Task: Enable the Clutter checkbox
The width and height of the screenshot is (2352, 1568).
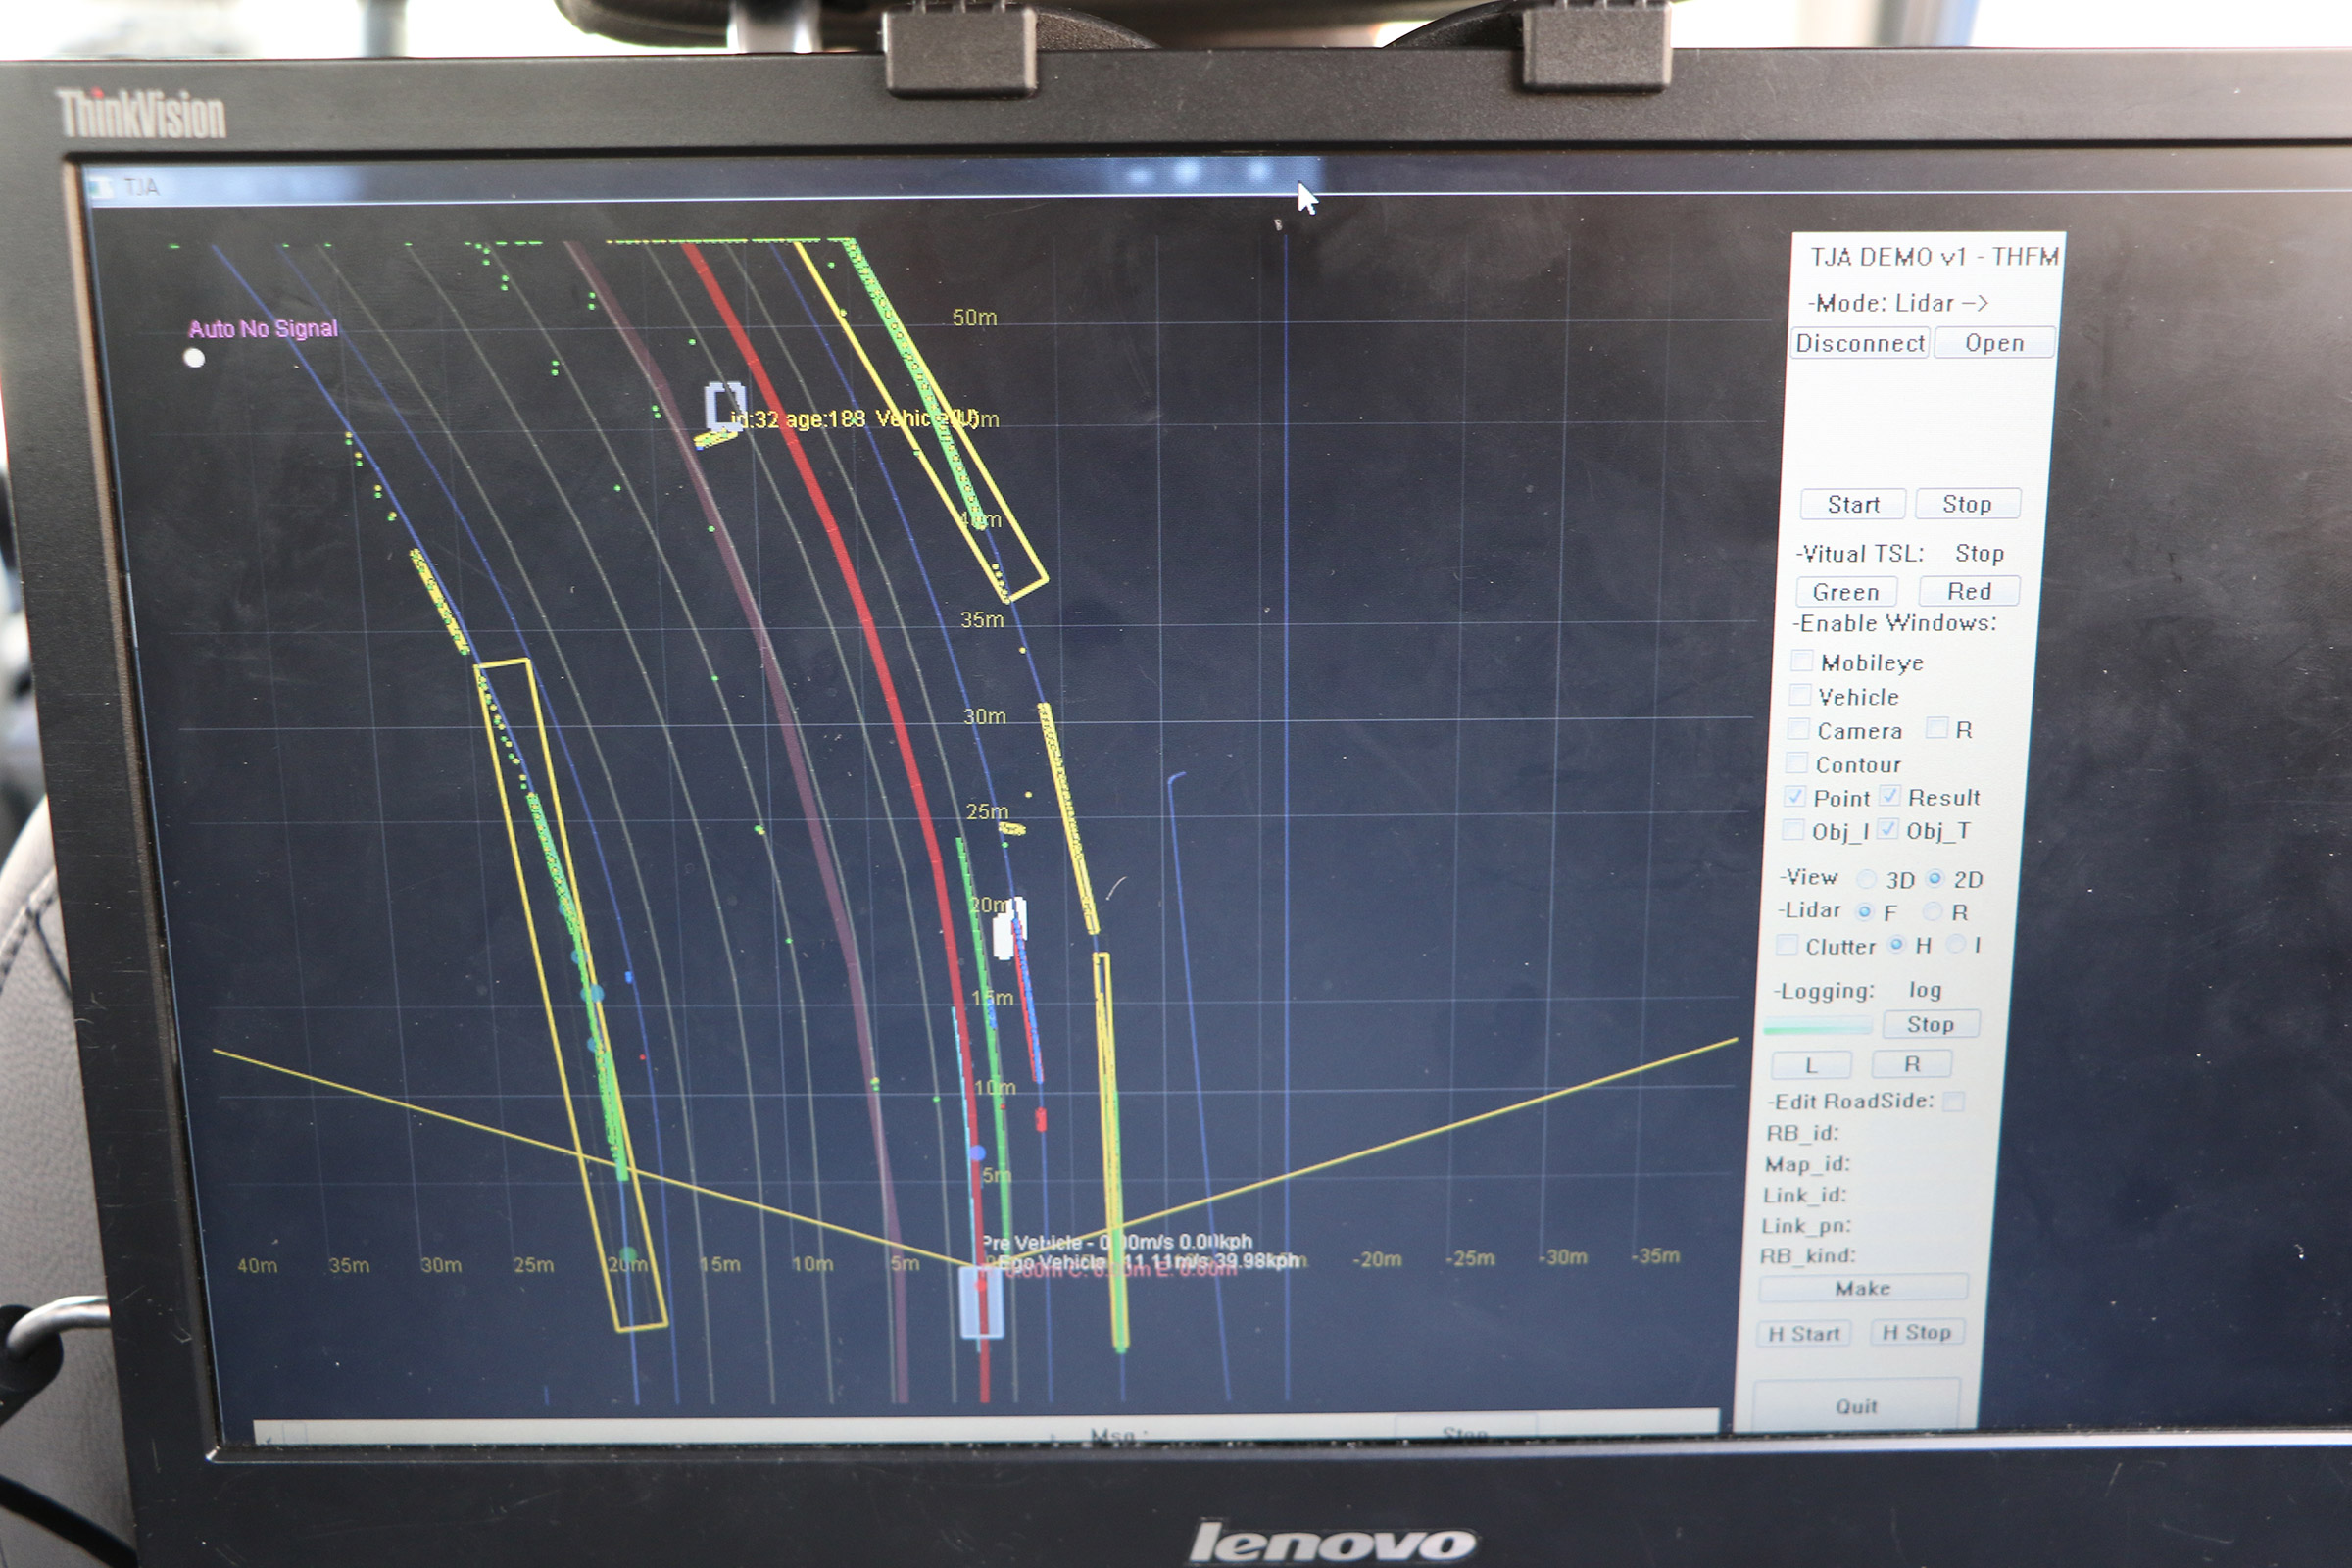Action: click(1786, 945)
